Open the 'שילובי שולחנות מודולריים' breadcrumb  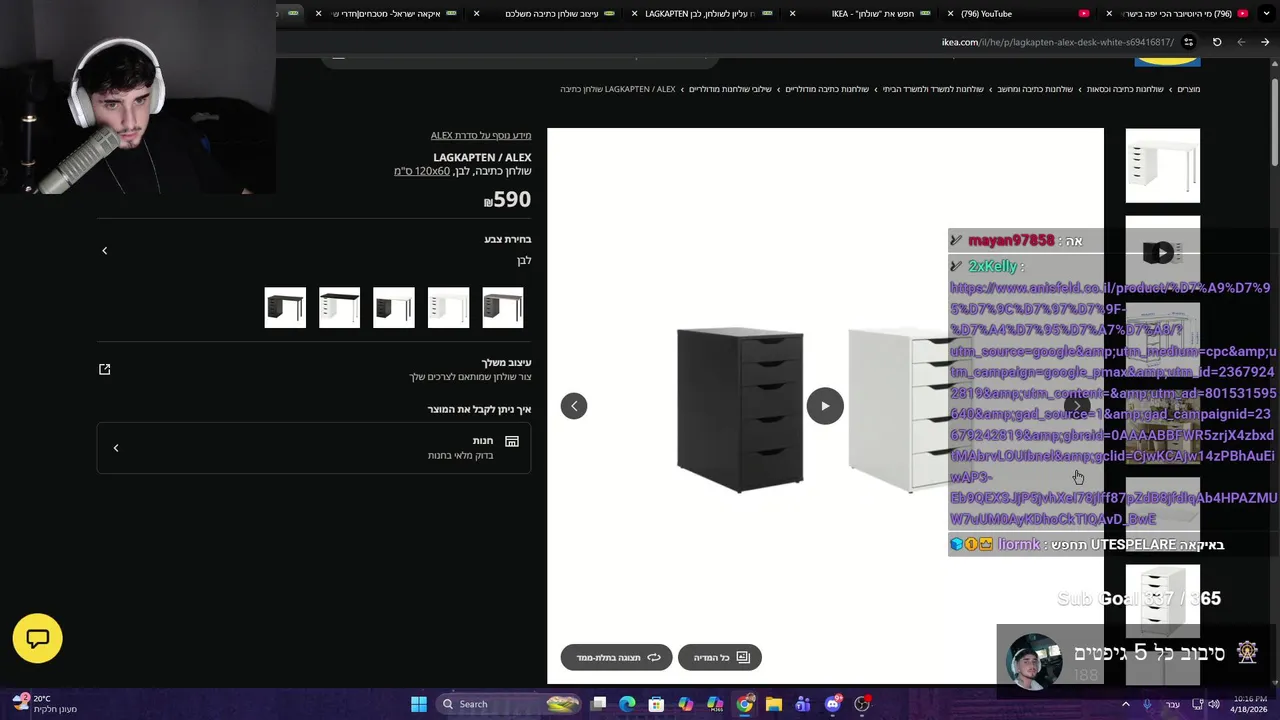point(730,89)
